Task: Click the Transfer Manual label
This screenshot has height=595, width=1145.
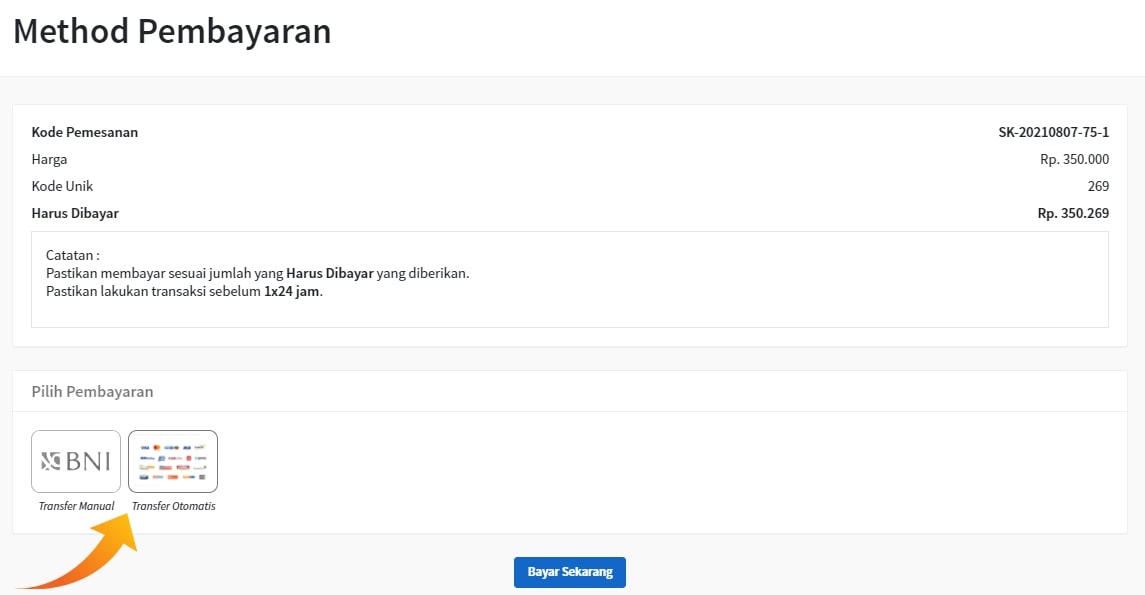Action: point(76,506)
